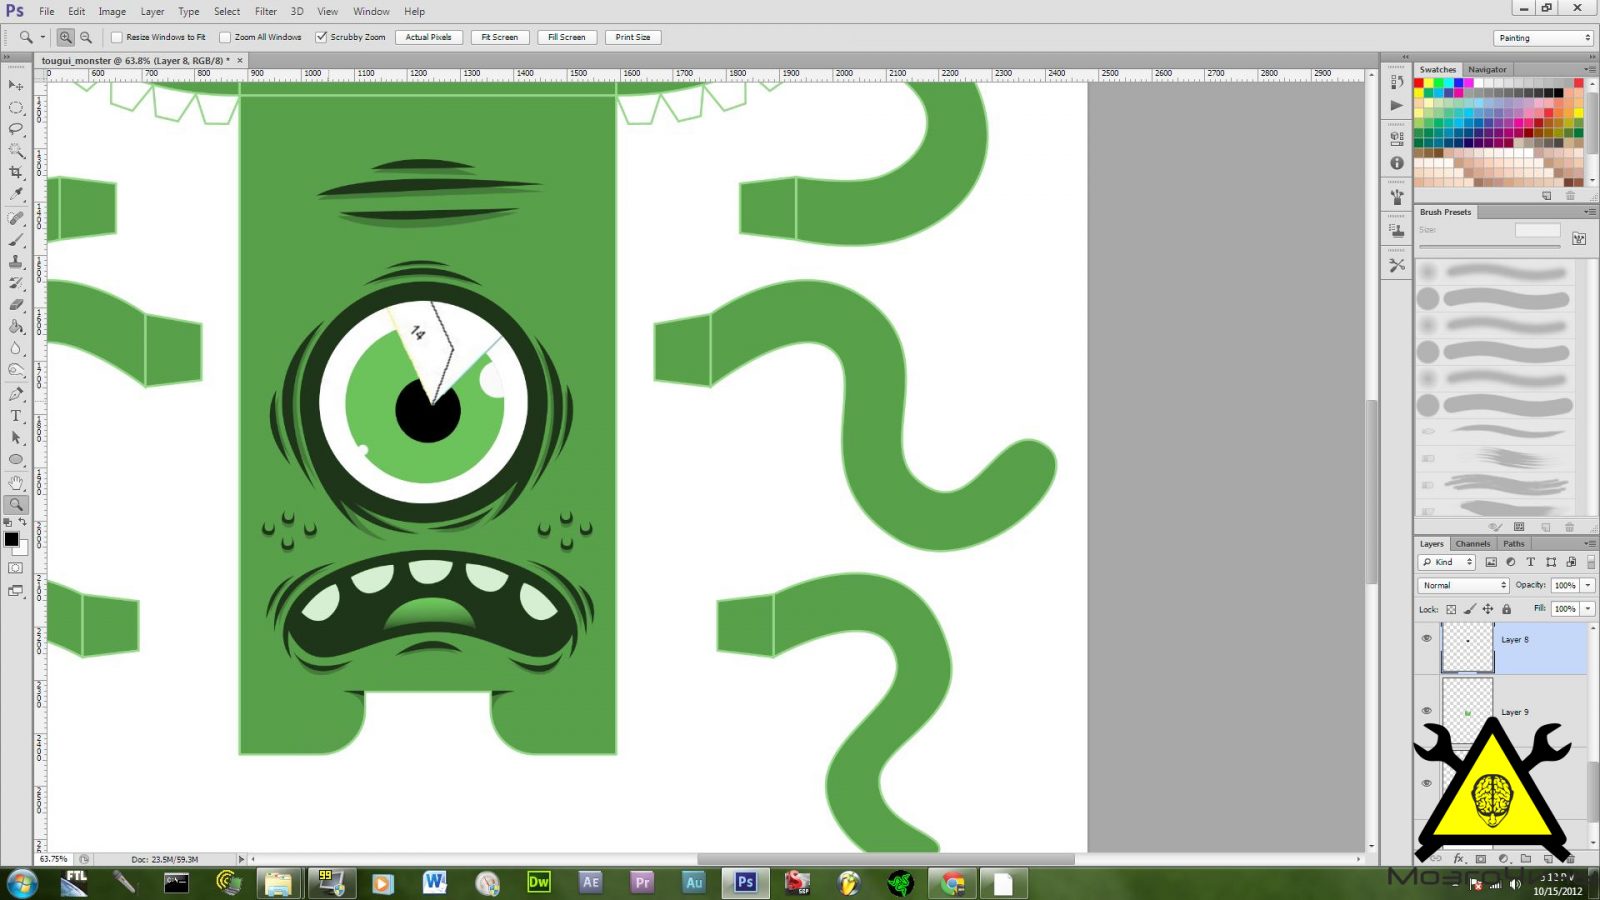This screenshot has width=1600, height=900.
Task: Select the Eraser tool
Action: pos(15,305)
